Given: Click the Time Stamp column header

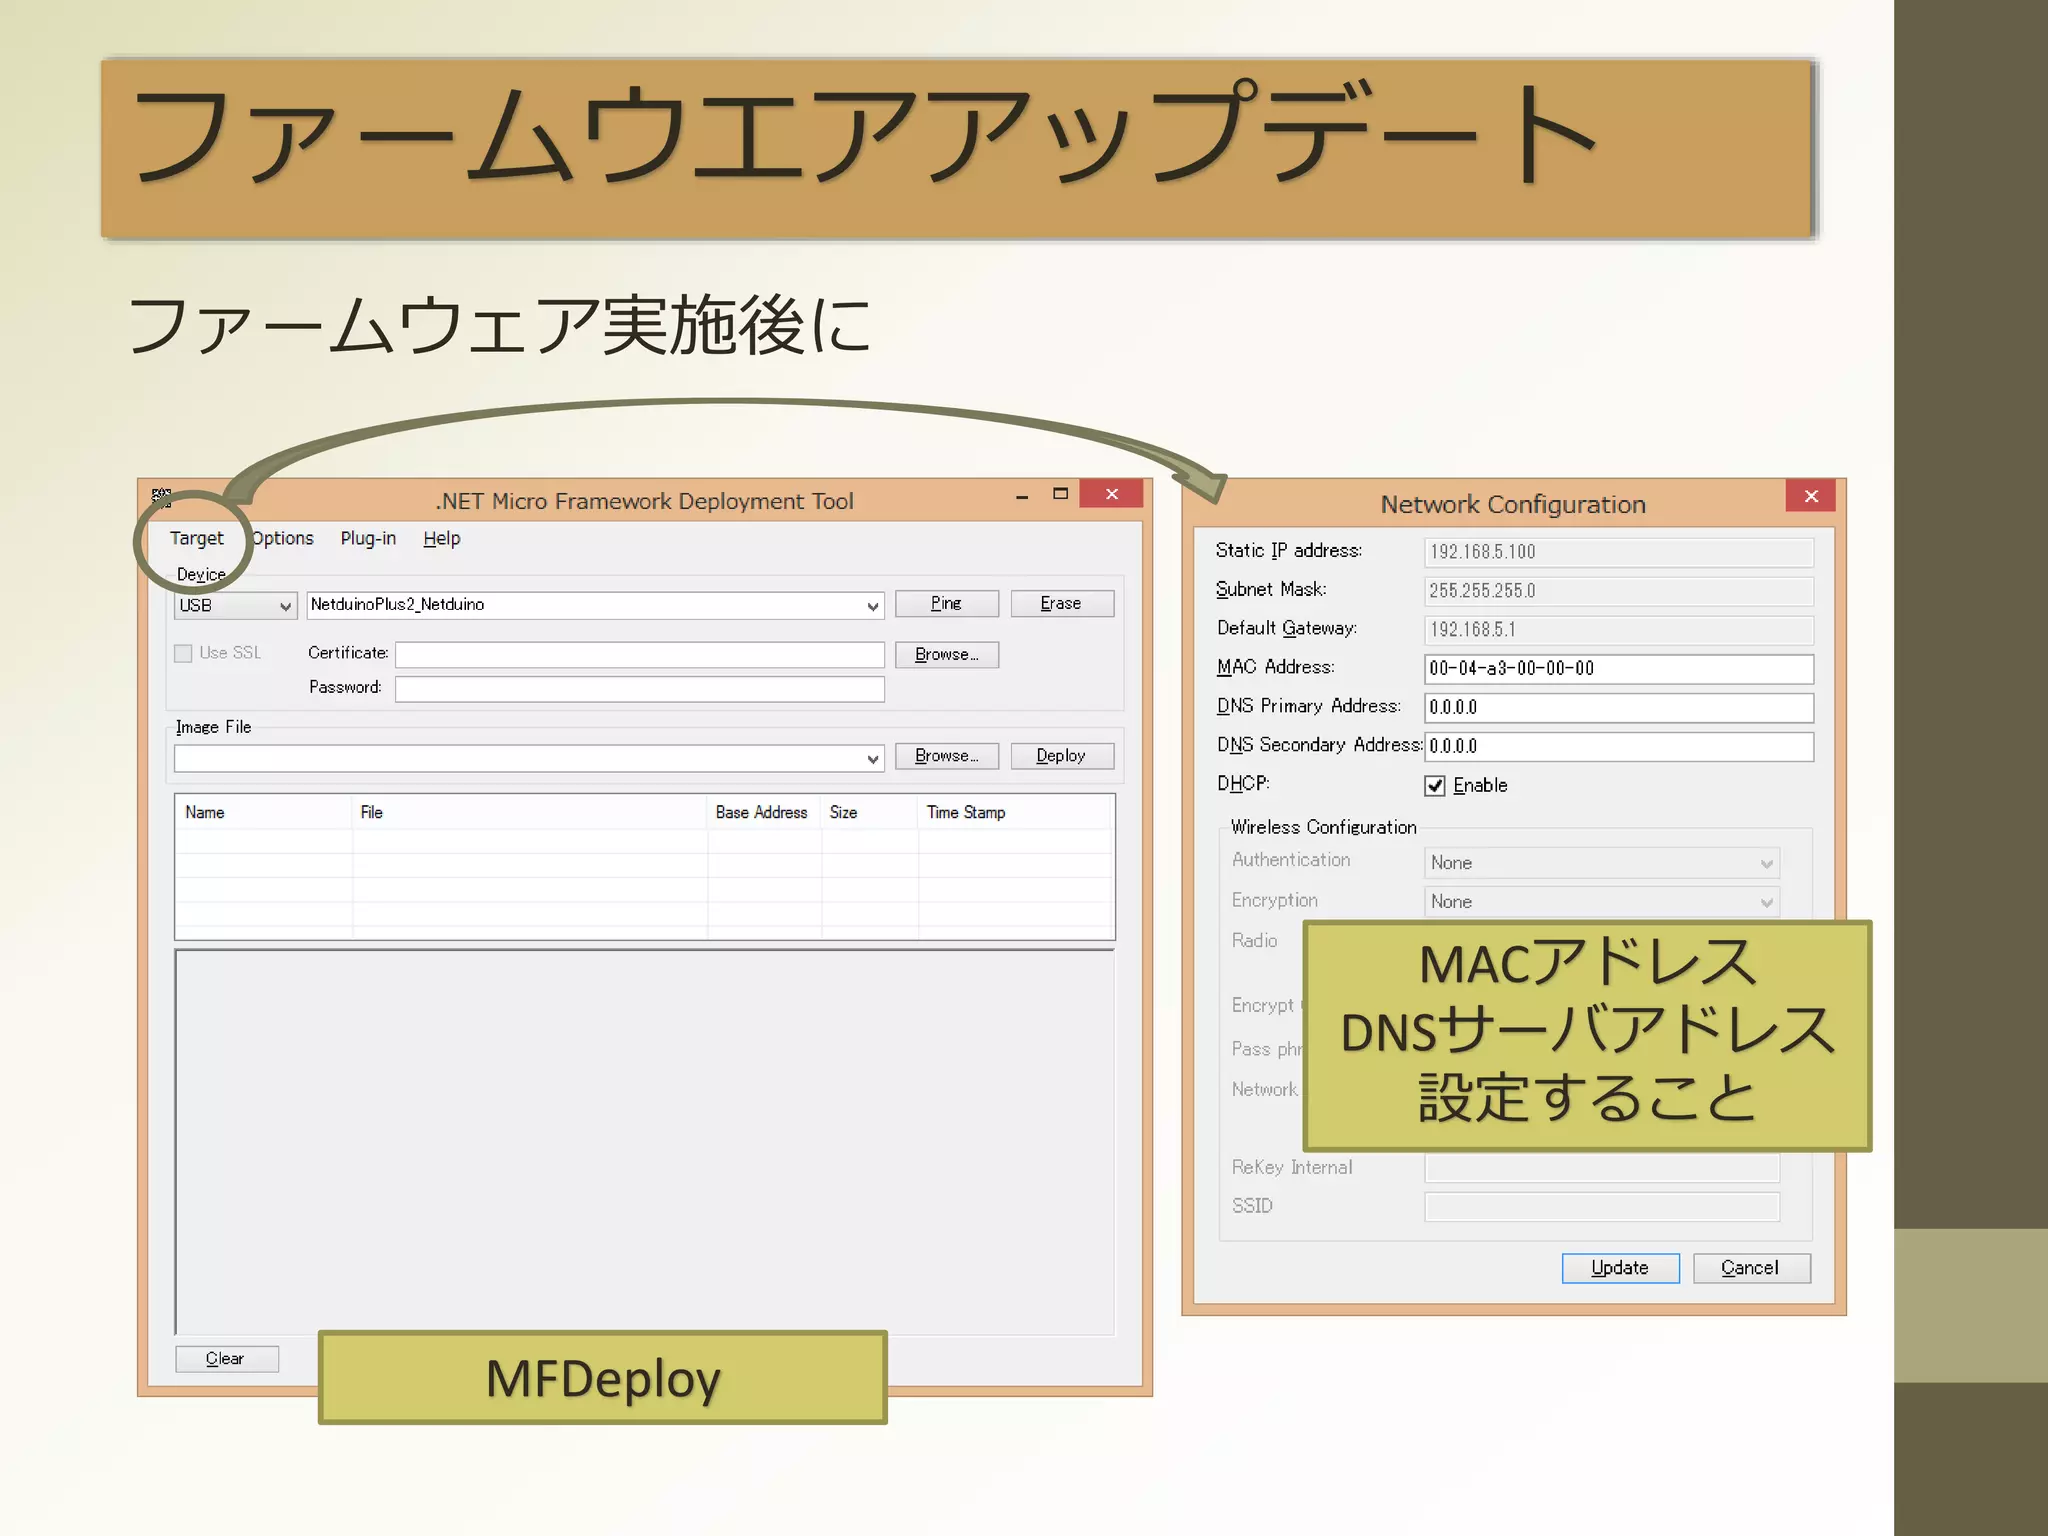Looking at the screenshot, I should (x=1015, y=812).
